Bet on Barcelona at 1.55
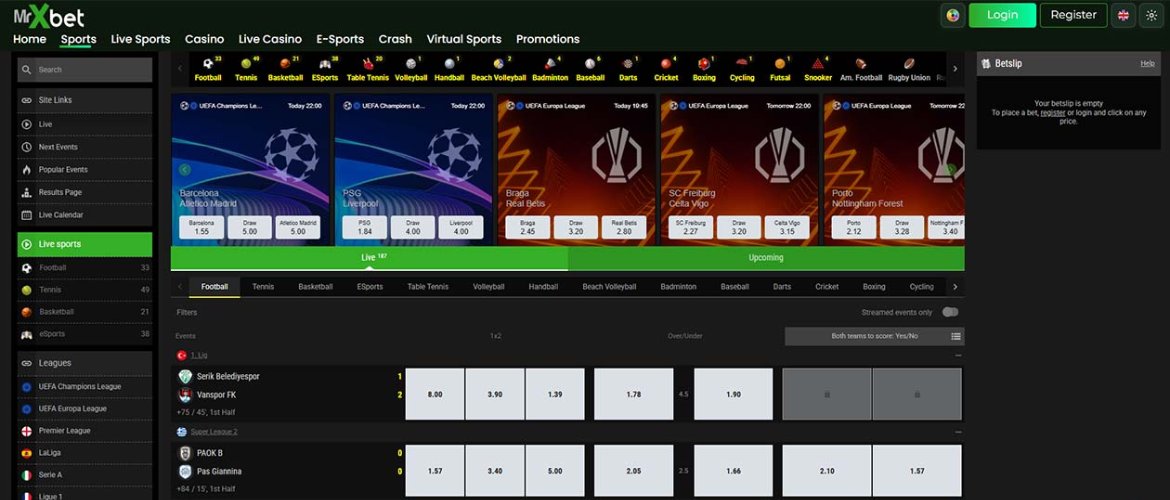This screenshot has height=500, width=1170. 201,228
